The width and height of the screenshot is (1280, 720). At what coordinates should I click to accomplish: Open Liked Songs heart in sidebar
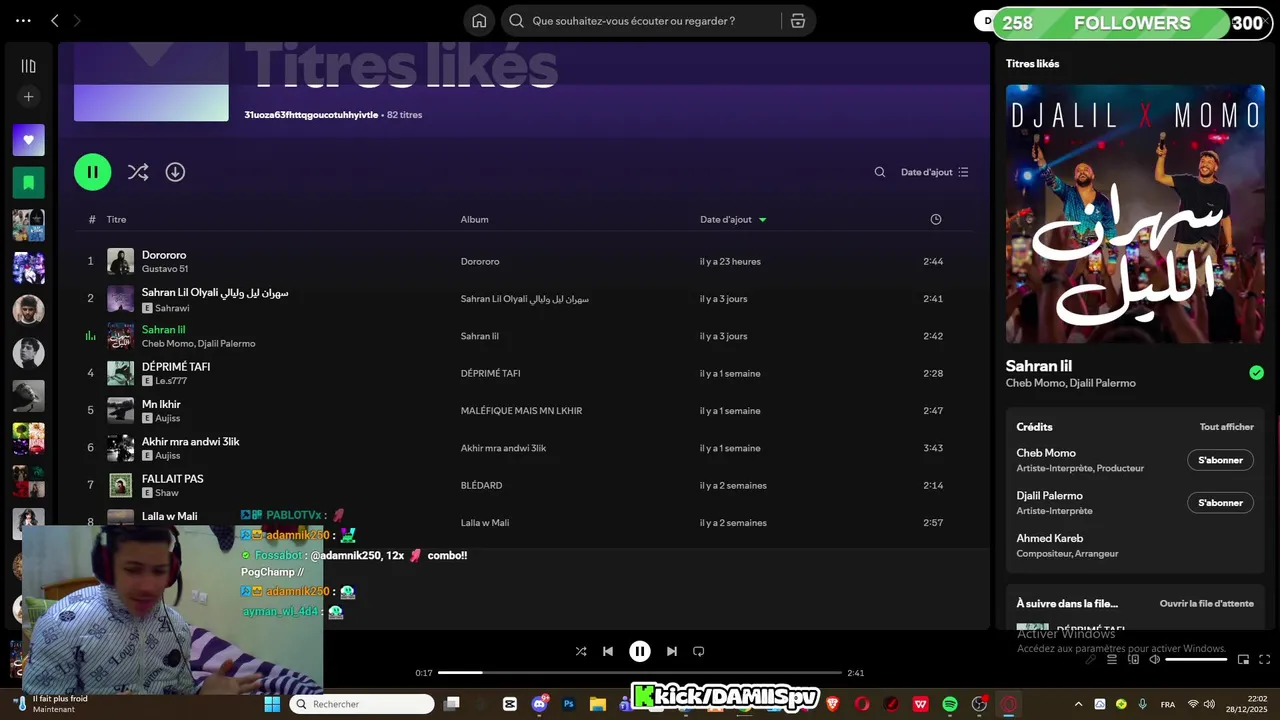(x=28, y=140)
